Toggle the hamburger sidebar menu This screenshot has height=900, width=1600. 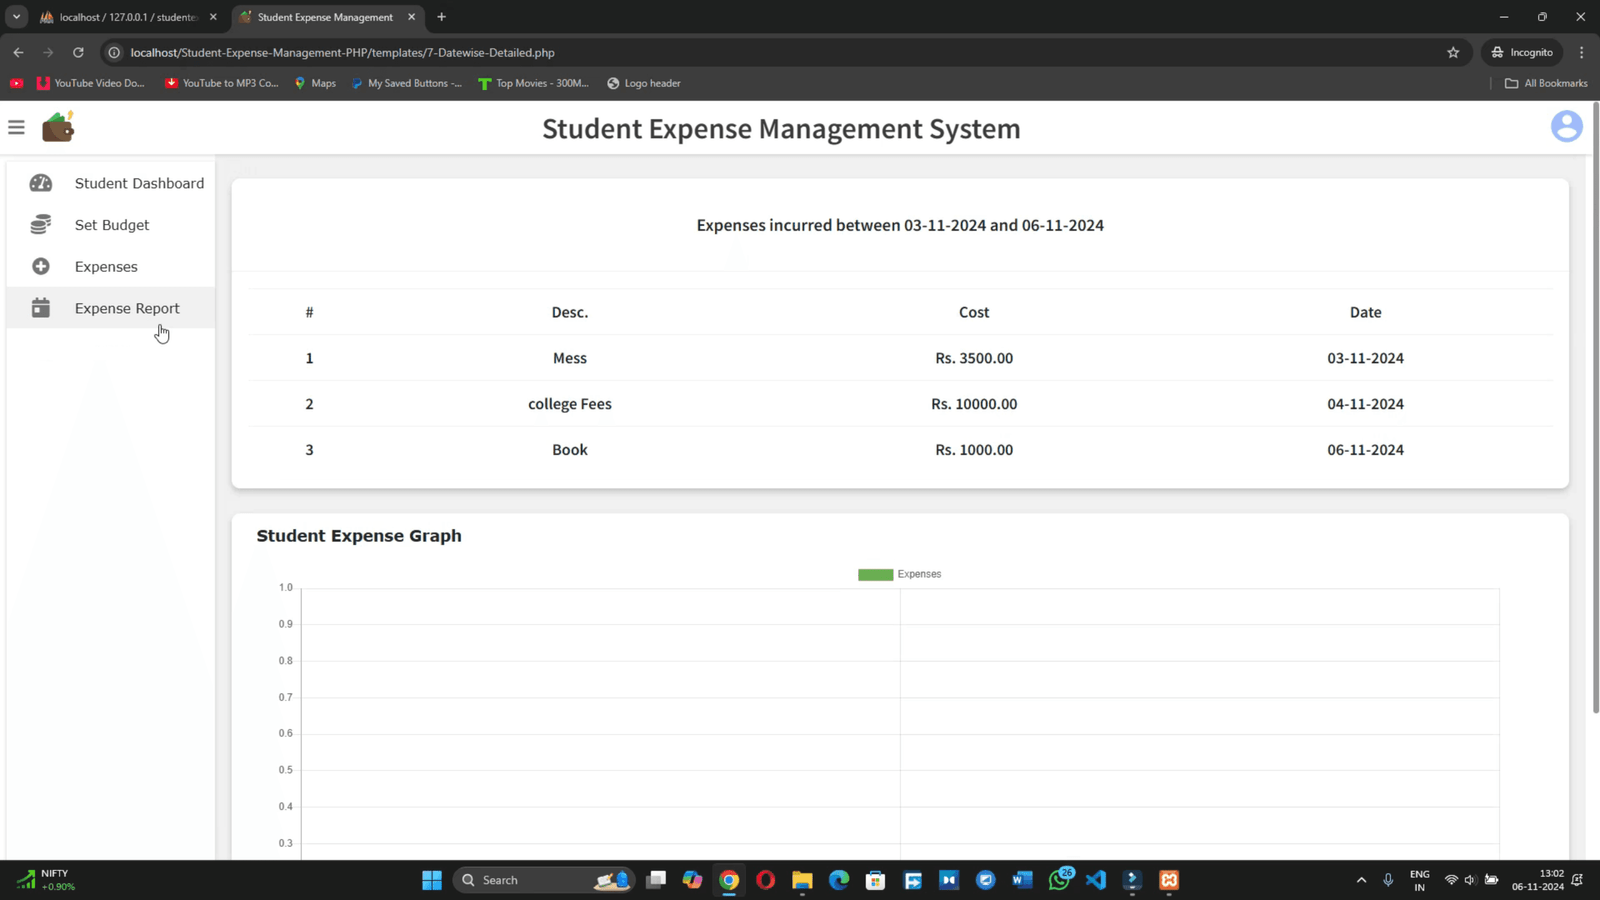16,127
